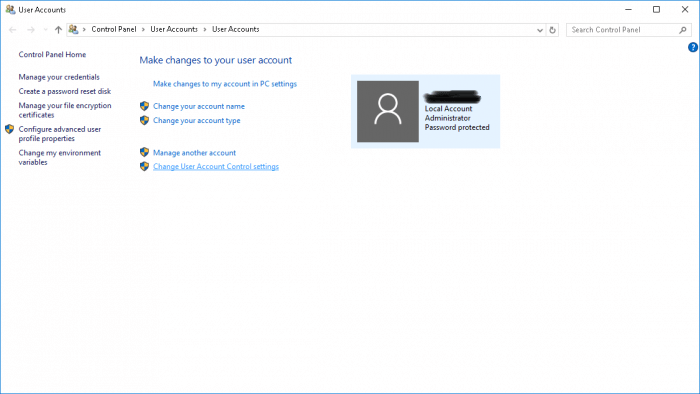Open Make changes to my account in PC settings
The width and height of the screenshot is (700, 394).
225,84
